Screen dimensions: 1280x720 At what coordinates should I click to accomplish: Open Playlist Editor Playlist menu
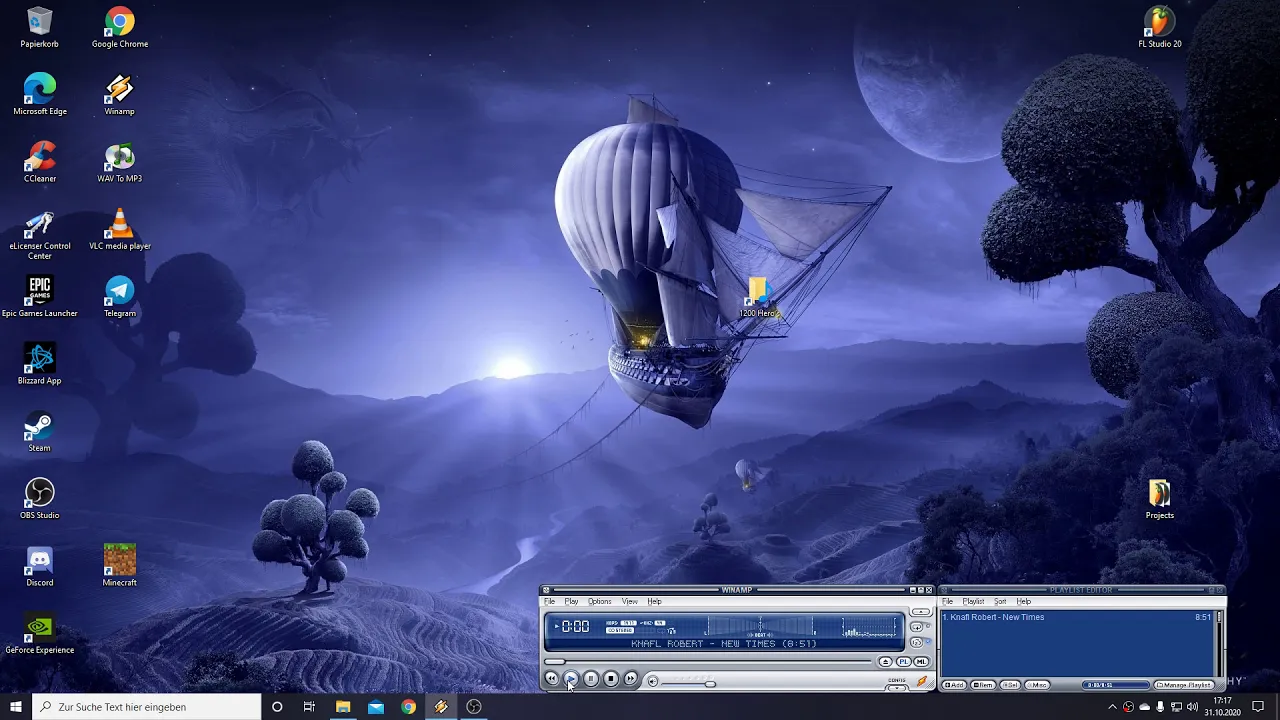(973, 601)
